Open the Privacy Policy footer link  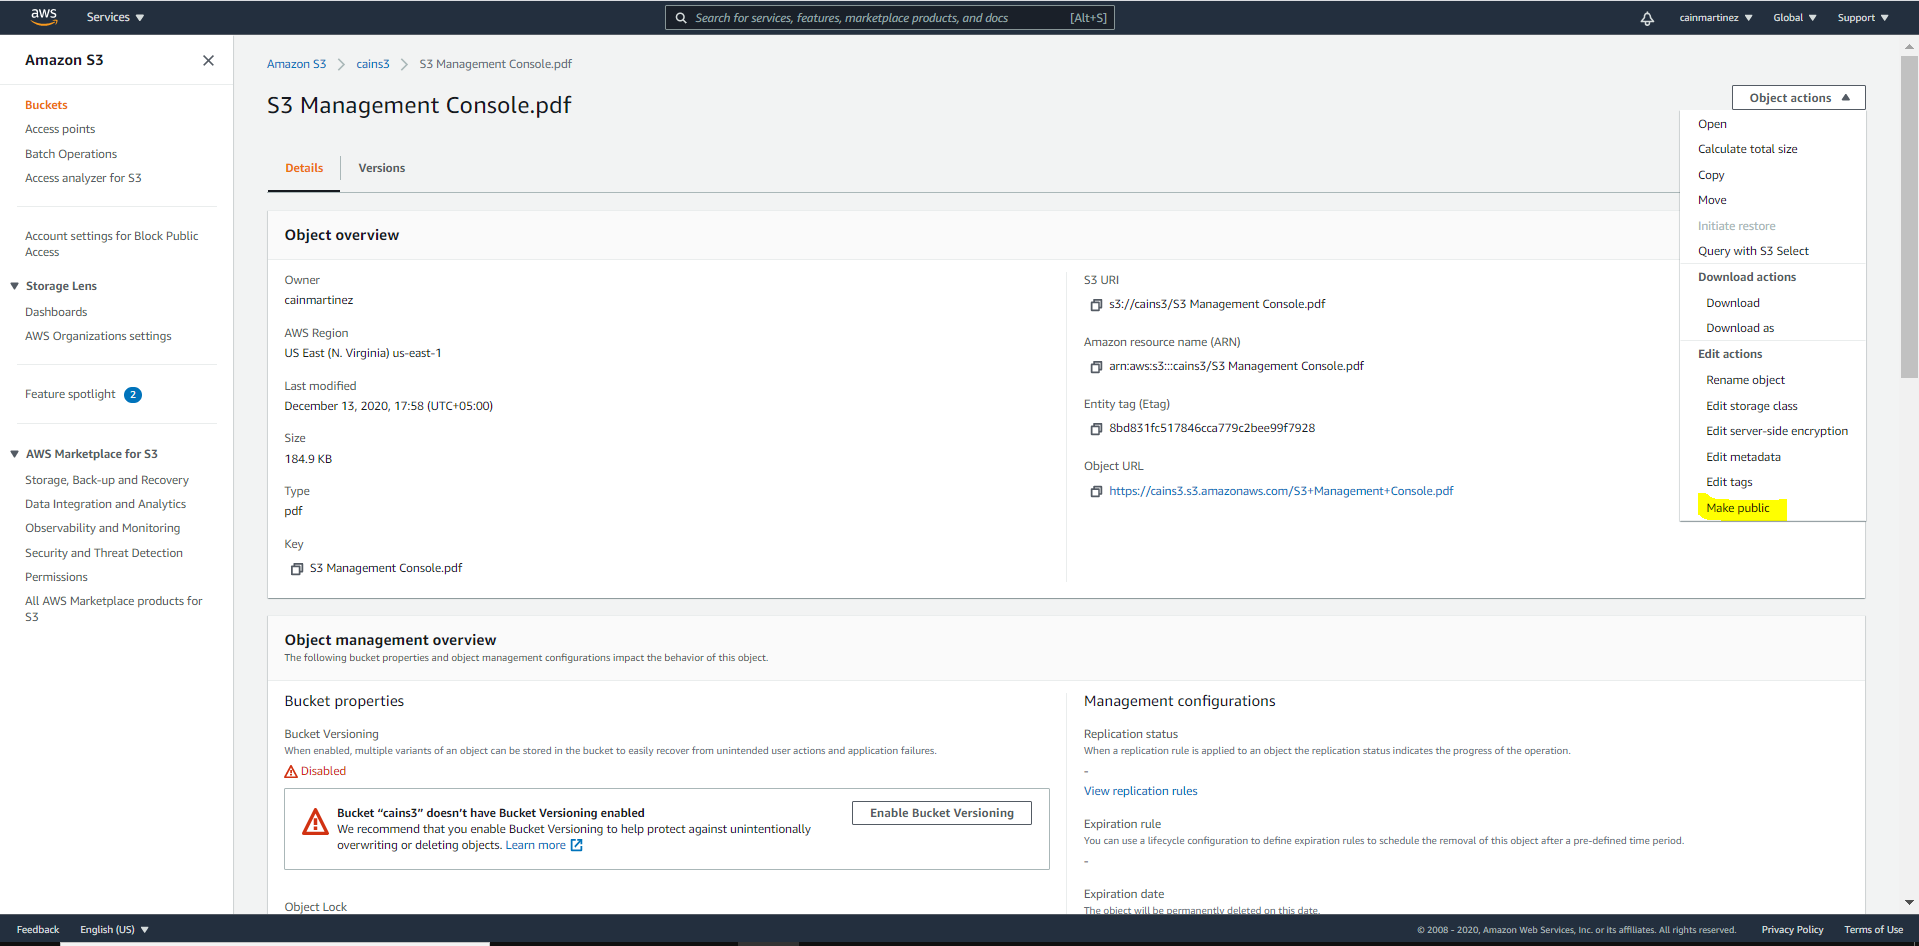click(x=1792, y=929)
